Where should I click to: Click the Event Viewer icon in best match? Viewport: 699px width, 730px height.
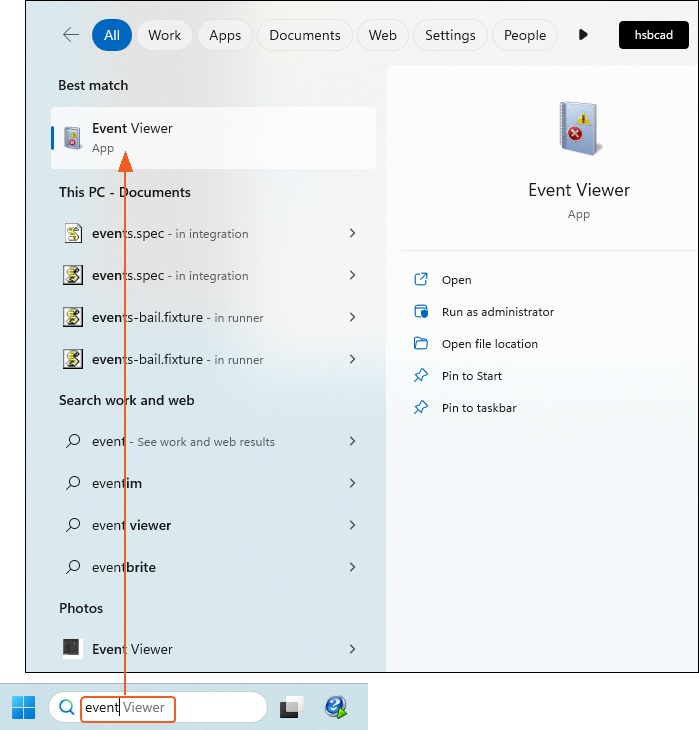[x=73, y=138]
